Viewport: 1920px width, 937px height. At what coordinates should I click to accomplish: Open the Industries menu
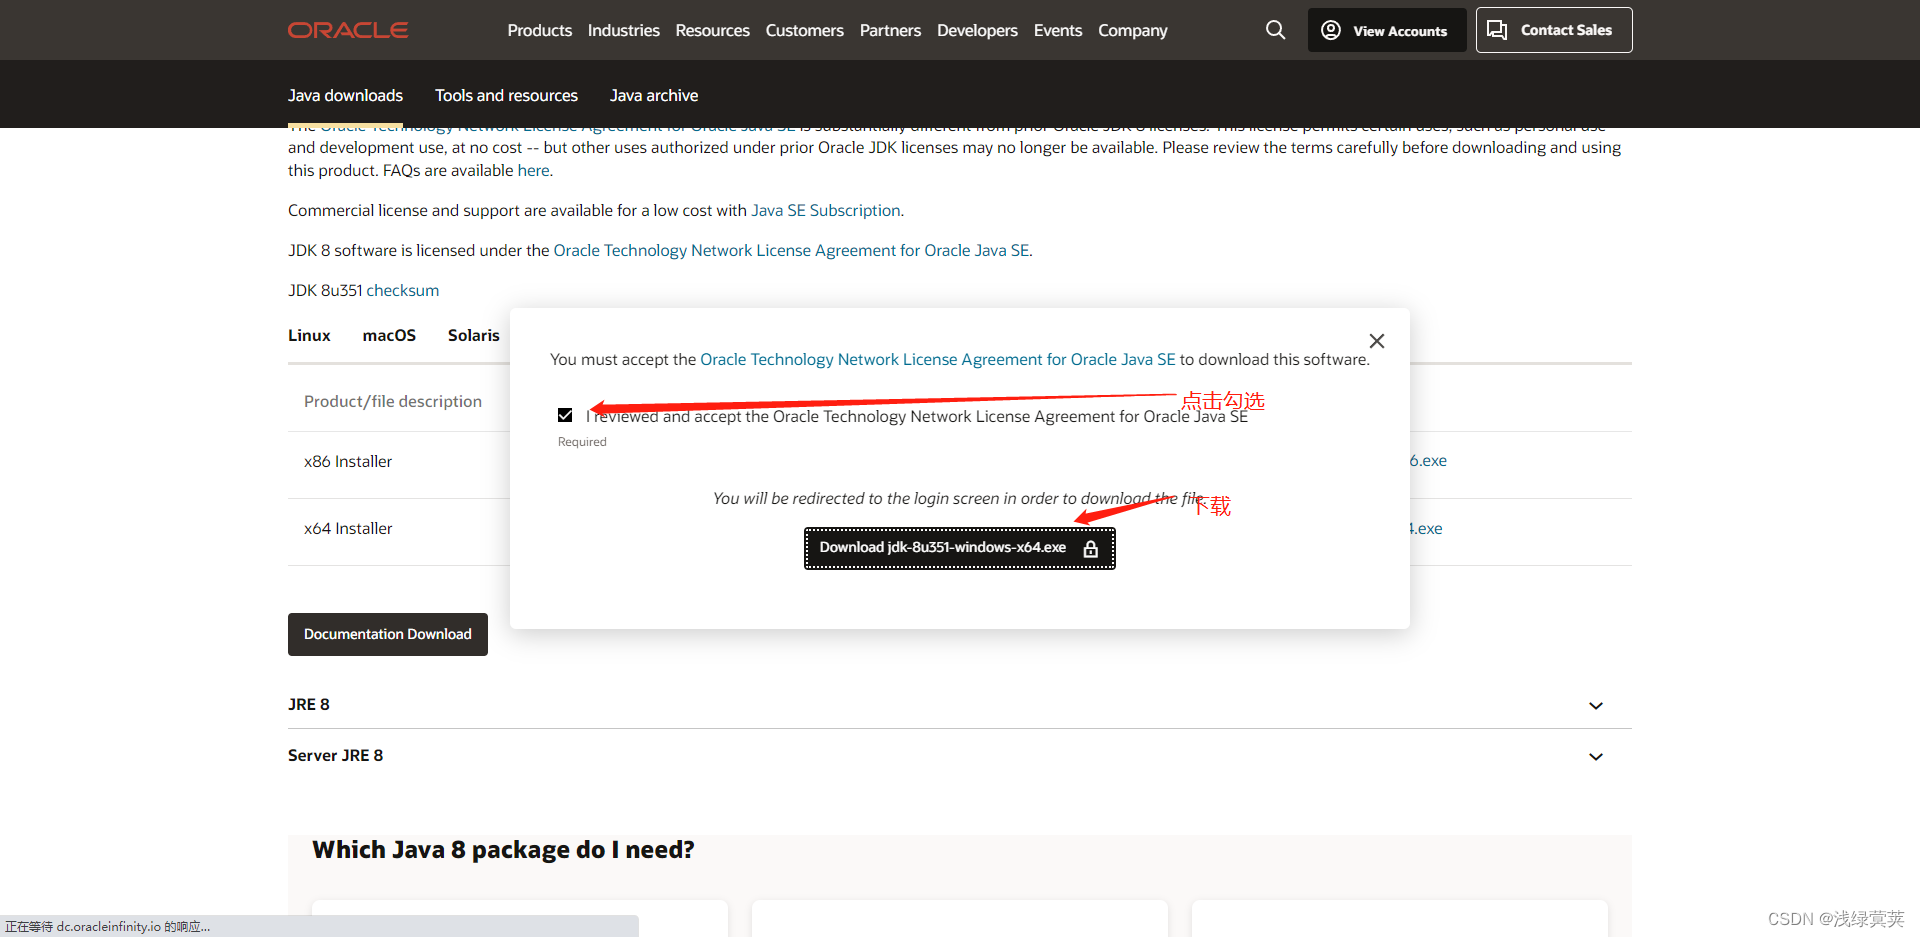point(623,30)
